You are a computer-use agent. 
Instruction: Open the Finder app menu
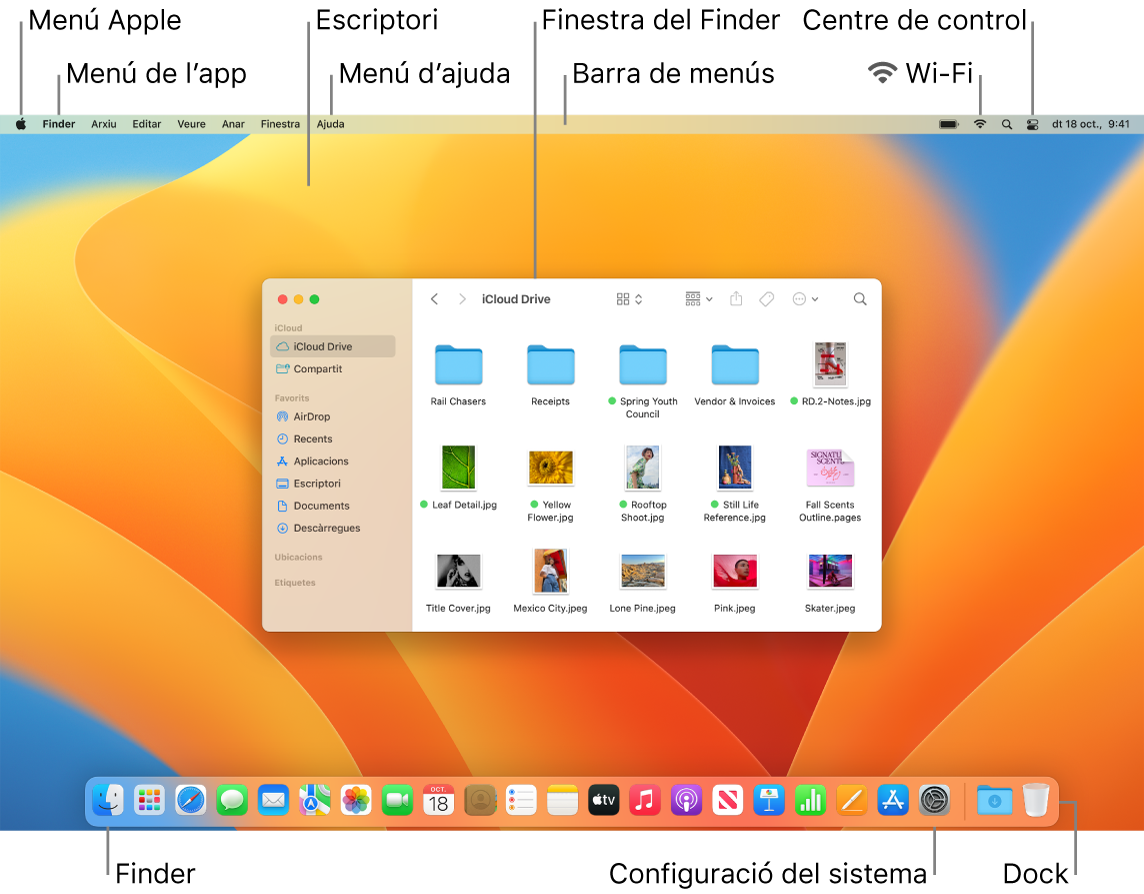point(58,124)
